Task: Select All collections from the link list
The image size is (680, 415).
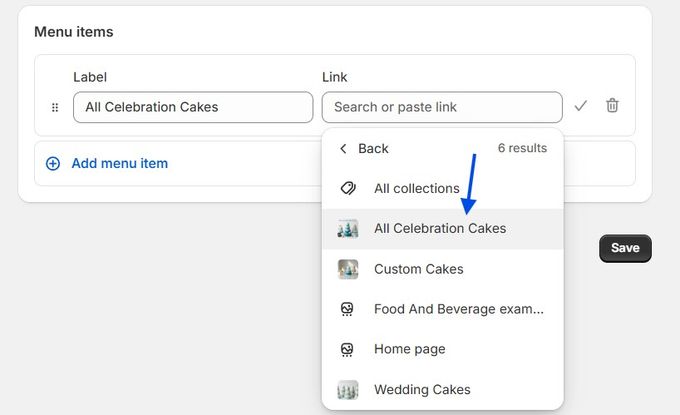Action: 443,188
